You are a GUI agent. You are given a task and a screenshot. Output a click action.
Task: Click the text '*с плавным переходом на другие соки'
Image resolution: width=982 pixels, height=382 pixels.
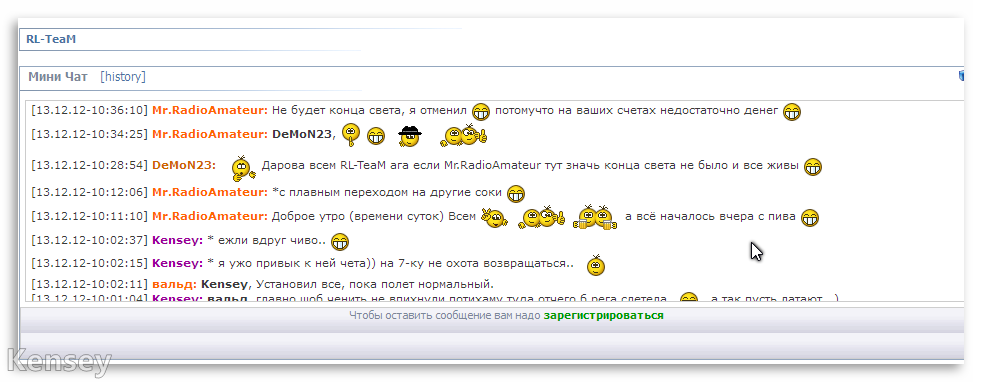387,192
